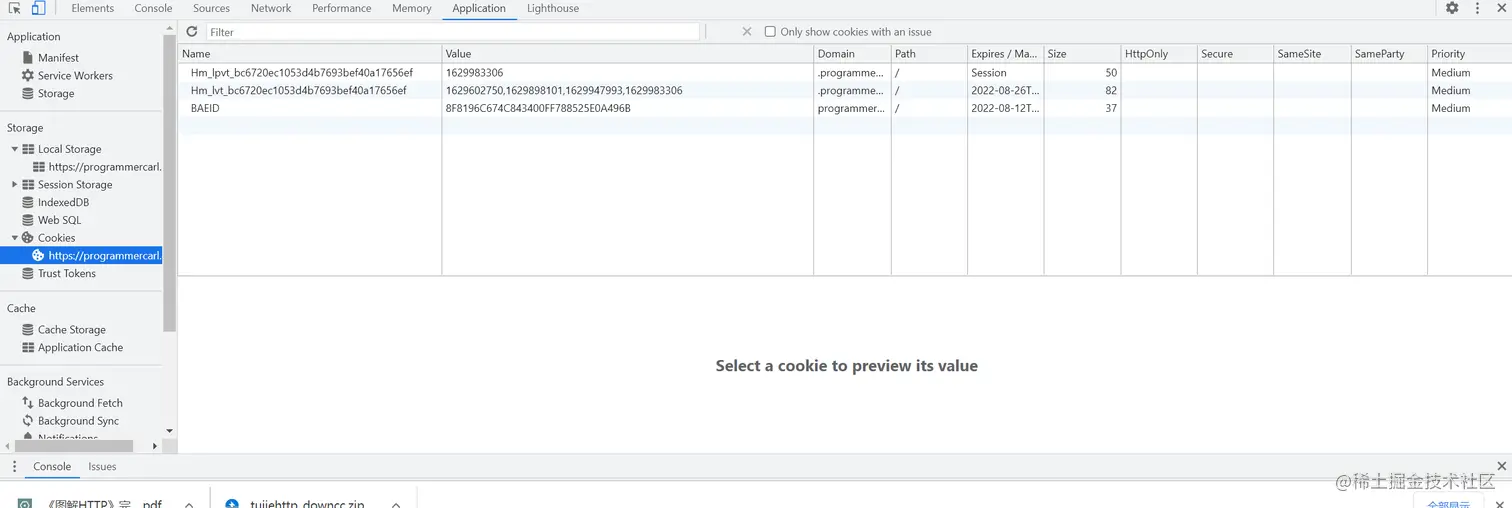The width and height of the screenshot is (1512, 508).
Task: Focus the cookie Filter input field
Action: pyautogui.click(x=453, y=32)
